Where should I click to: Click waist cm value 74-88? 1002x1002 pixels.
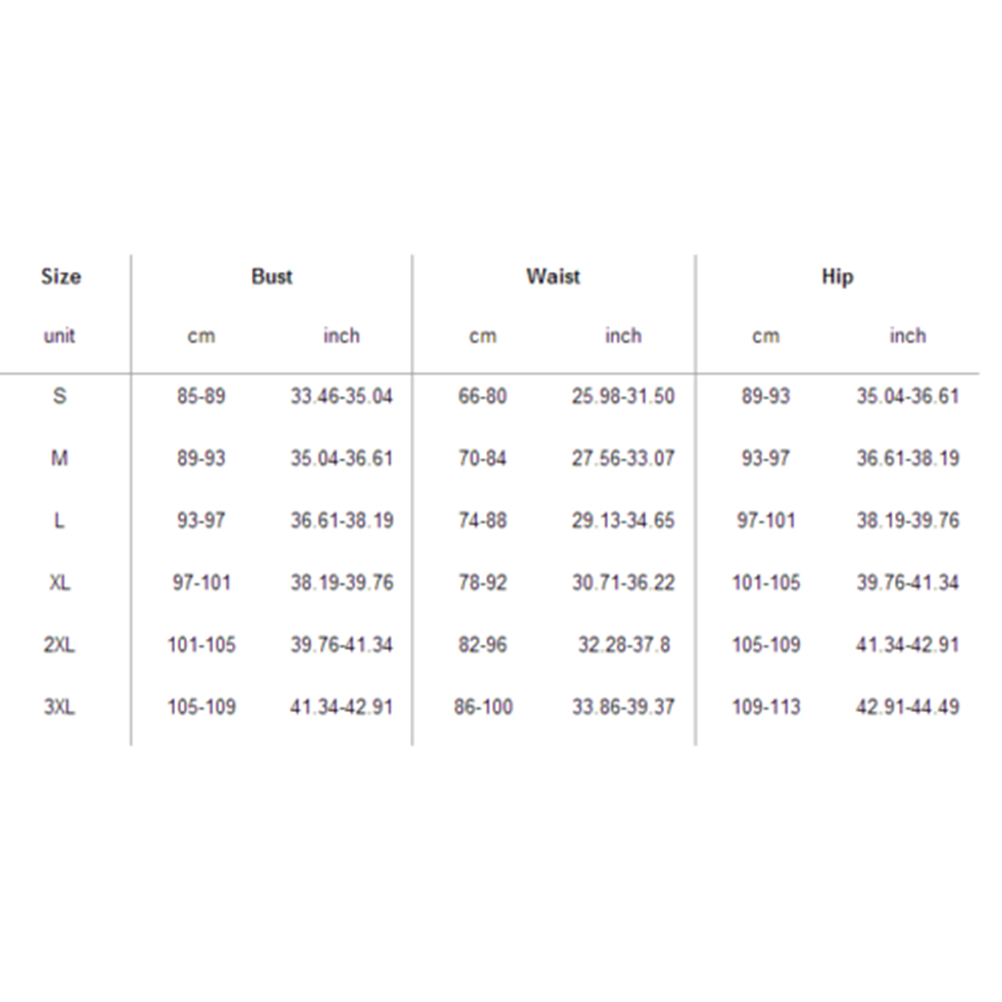tap(483, 520)
